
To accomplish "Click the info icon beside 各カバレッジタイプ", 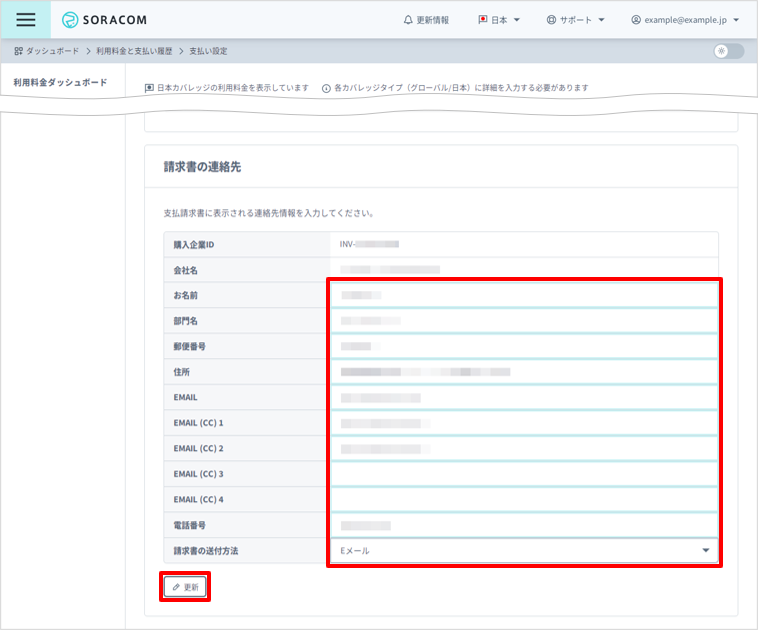I will click(x=326, y=88).
